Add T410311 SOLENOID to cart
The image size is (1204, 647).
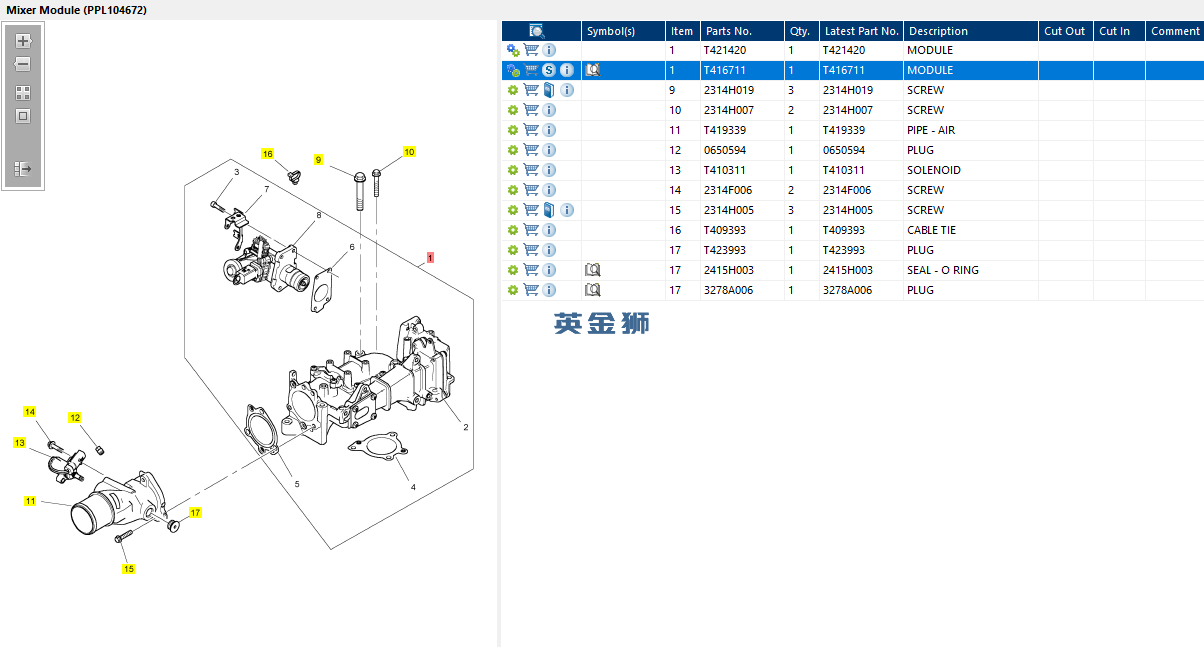(531, 170)
